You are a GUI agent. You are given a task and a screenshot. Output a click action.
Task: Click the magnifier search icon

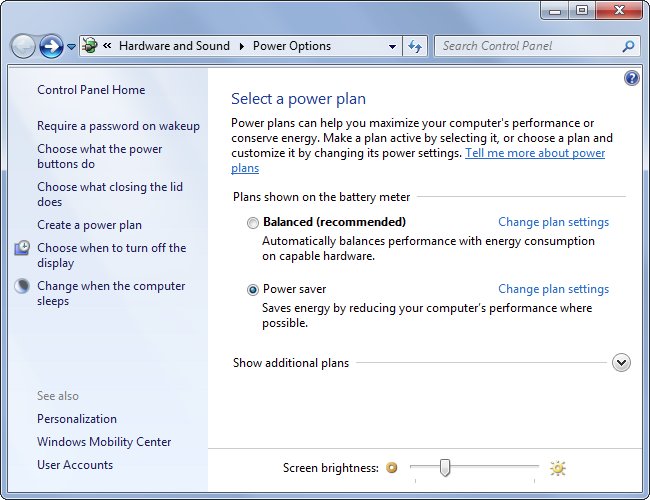628,46
